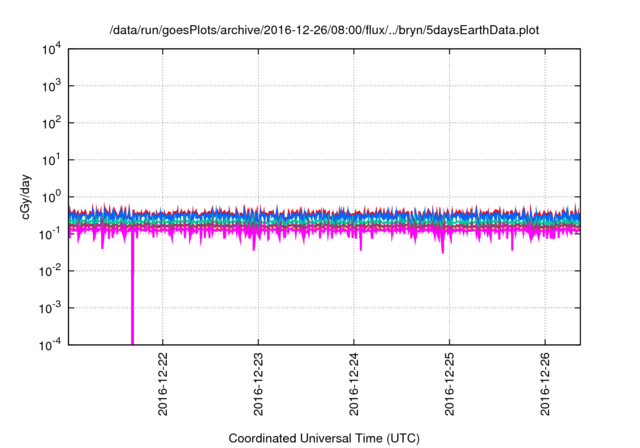The width and height of the screenshot is (640, 448).
Task: Click the magenta dropout spike reaching 10^-4
Action: click(132, 290)
